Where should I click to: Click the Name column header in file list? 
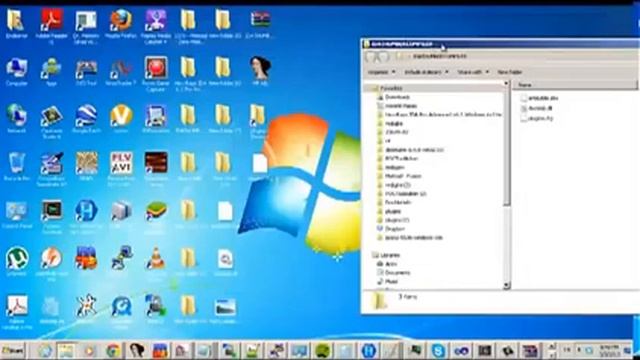pos(575,85)
